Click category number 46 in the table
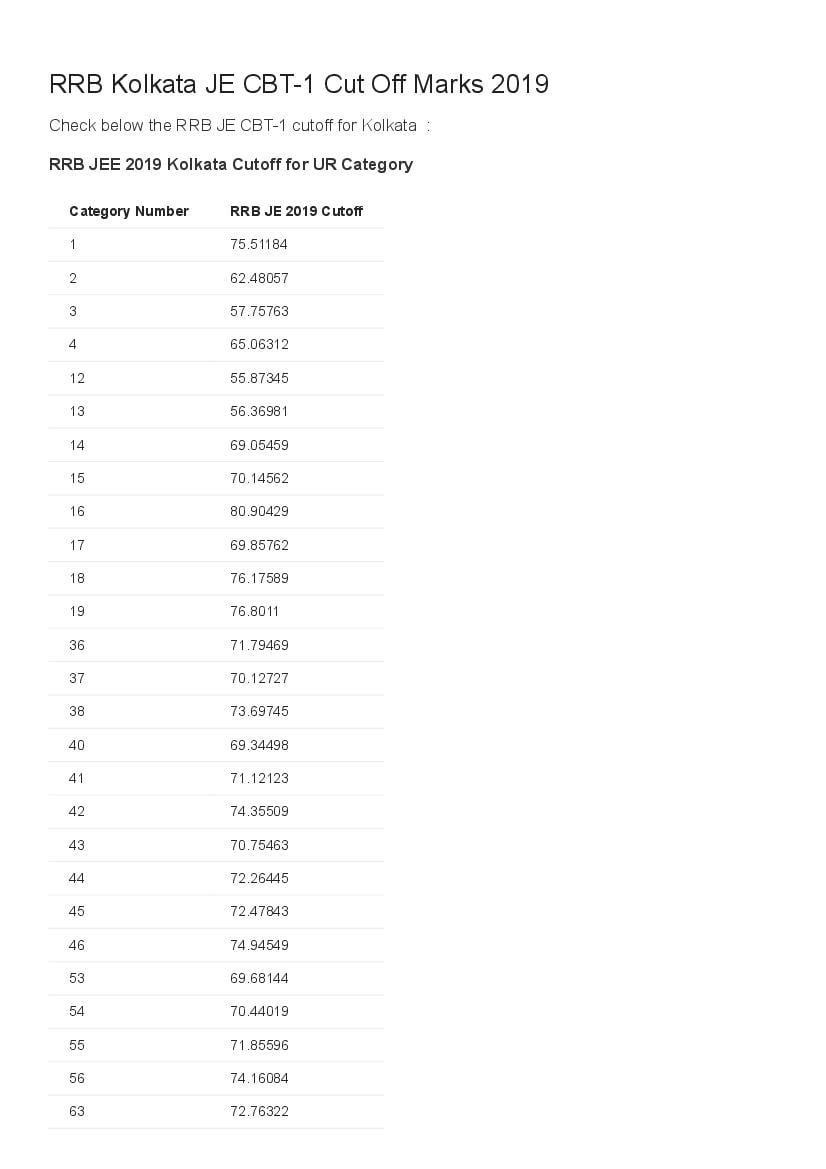This screenshot has width=826, height=1169. (77, 945)
